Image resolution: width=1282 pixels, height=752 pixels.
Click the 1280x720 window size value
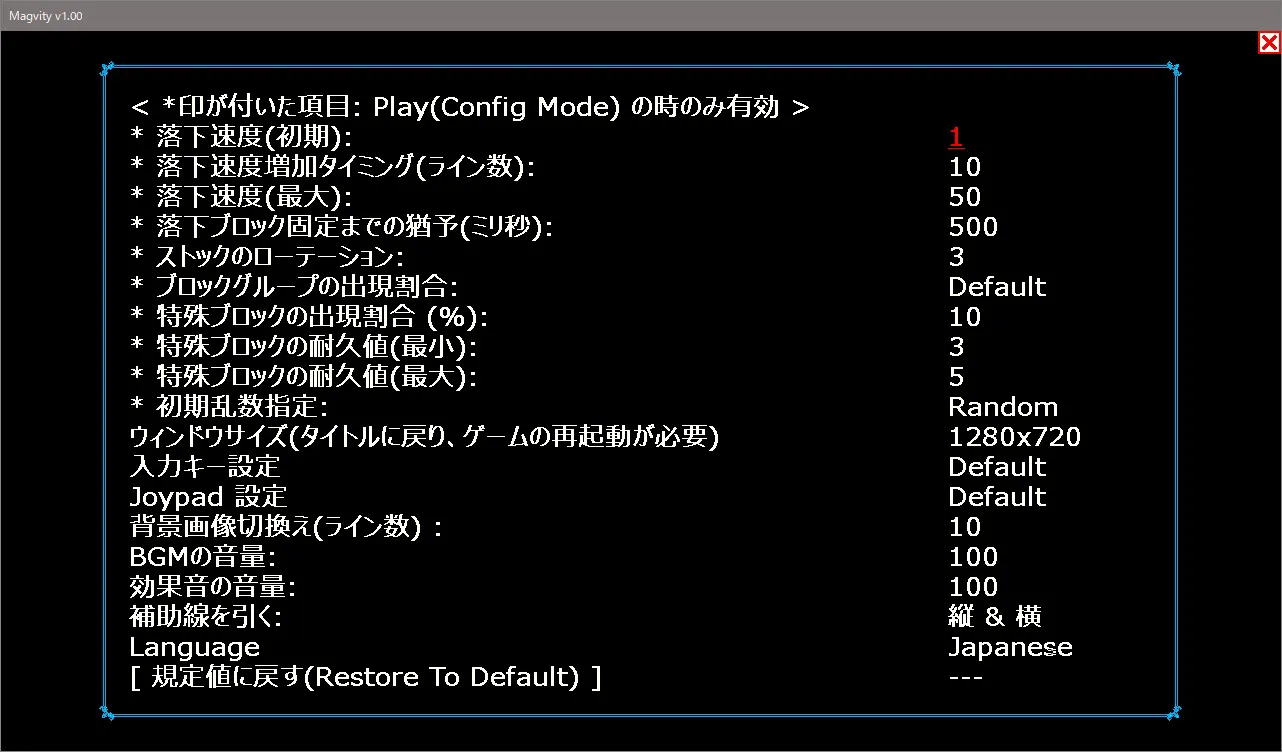point(1014,437)
